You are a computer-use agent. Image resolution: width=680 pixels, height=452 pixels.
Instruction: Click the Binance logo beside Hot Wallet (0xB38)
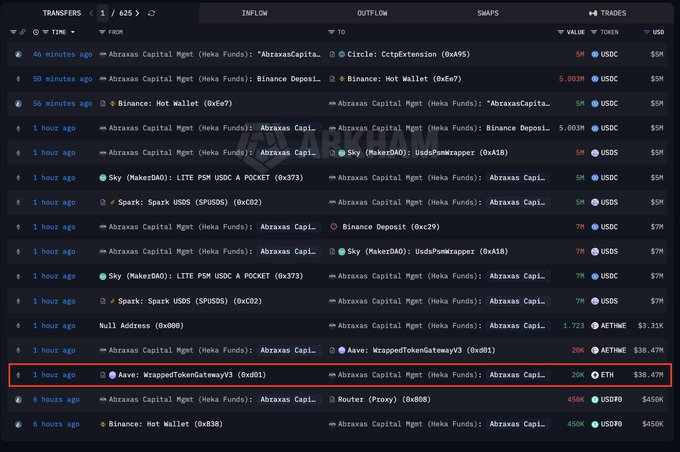click(103, 424)
